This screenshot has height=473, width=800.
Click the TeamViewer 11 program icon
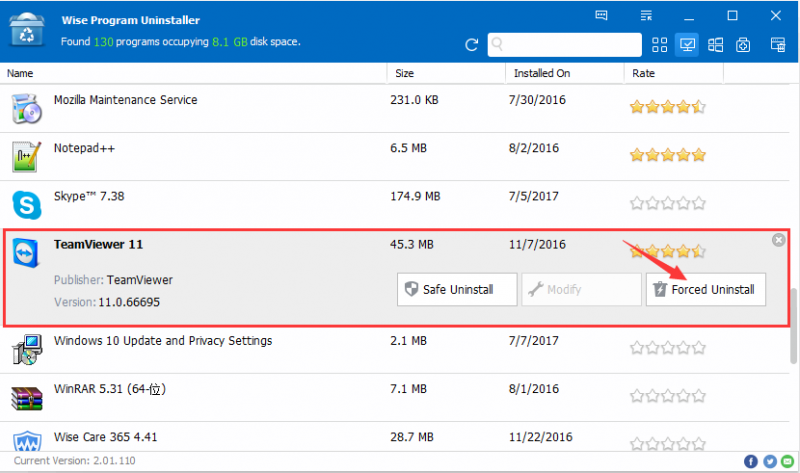click(26, 252)
